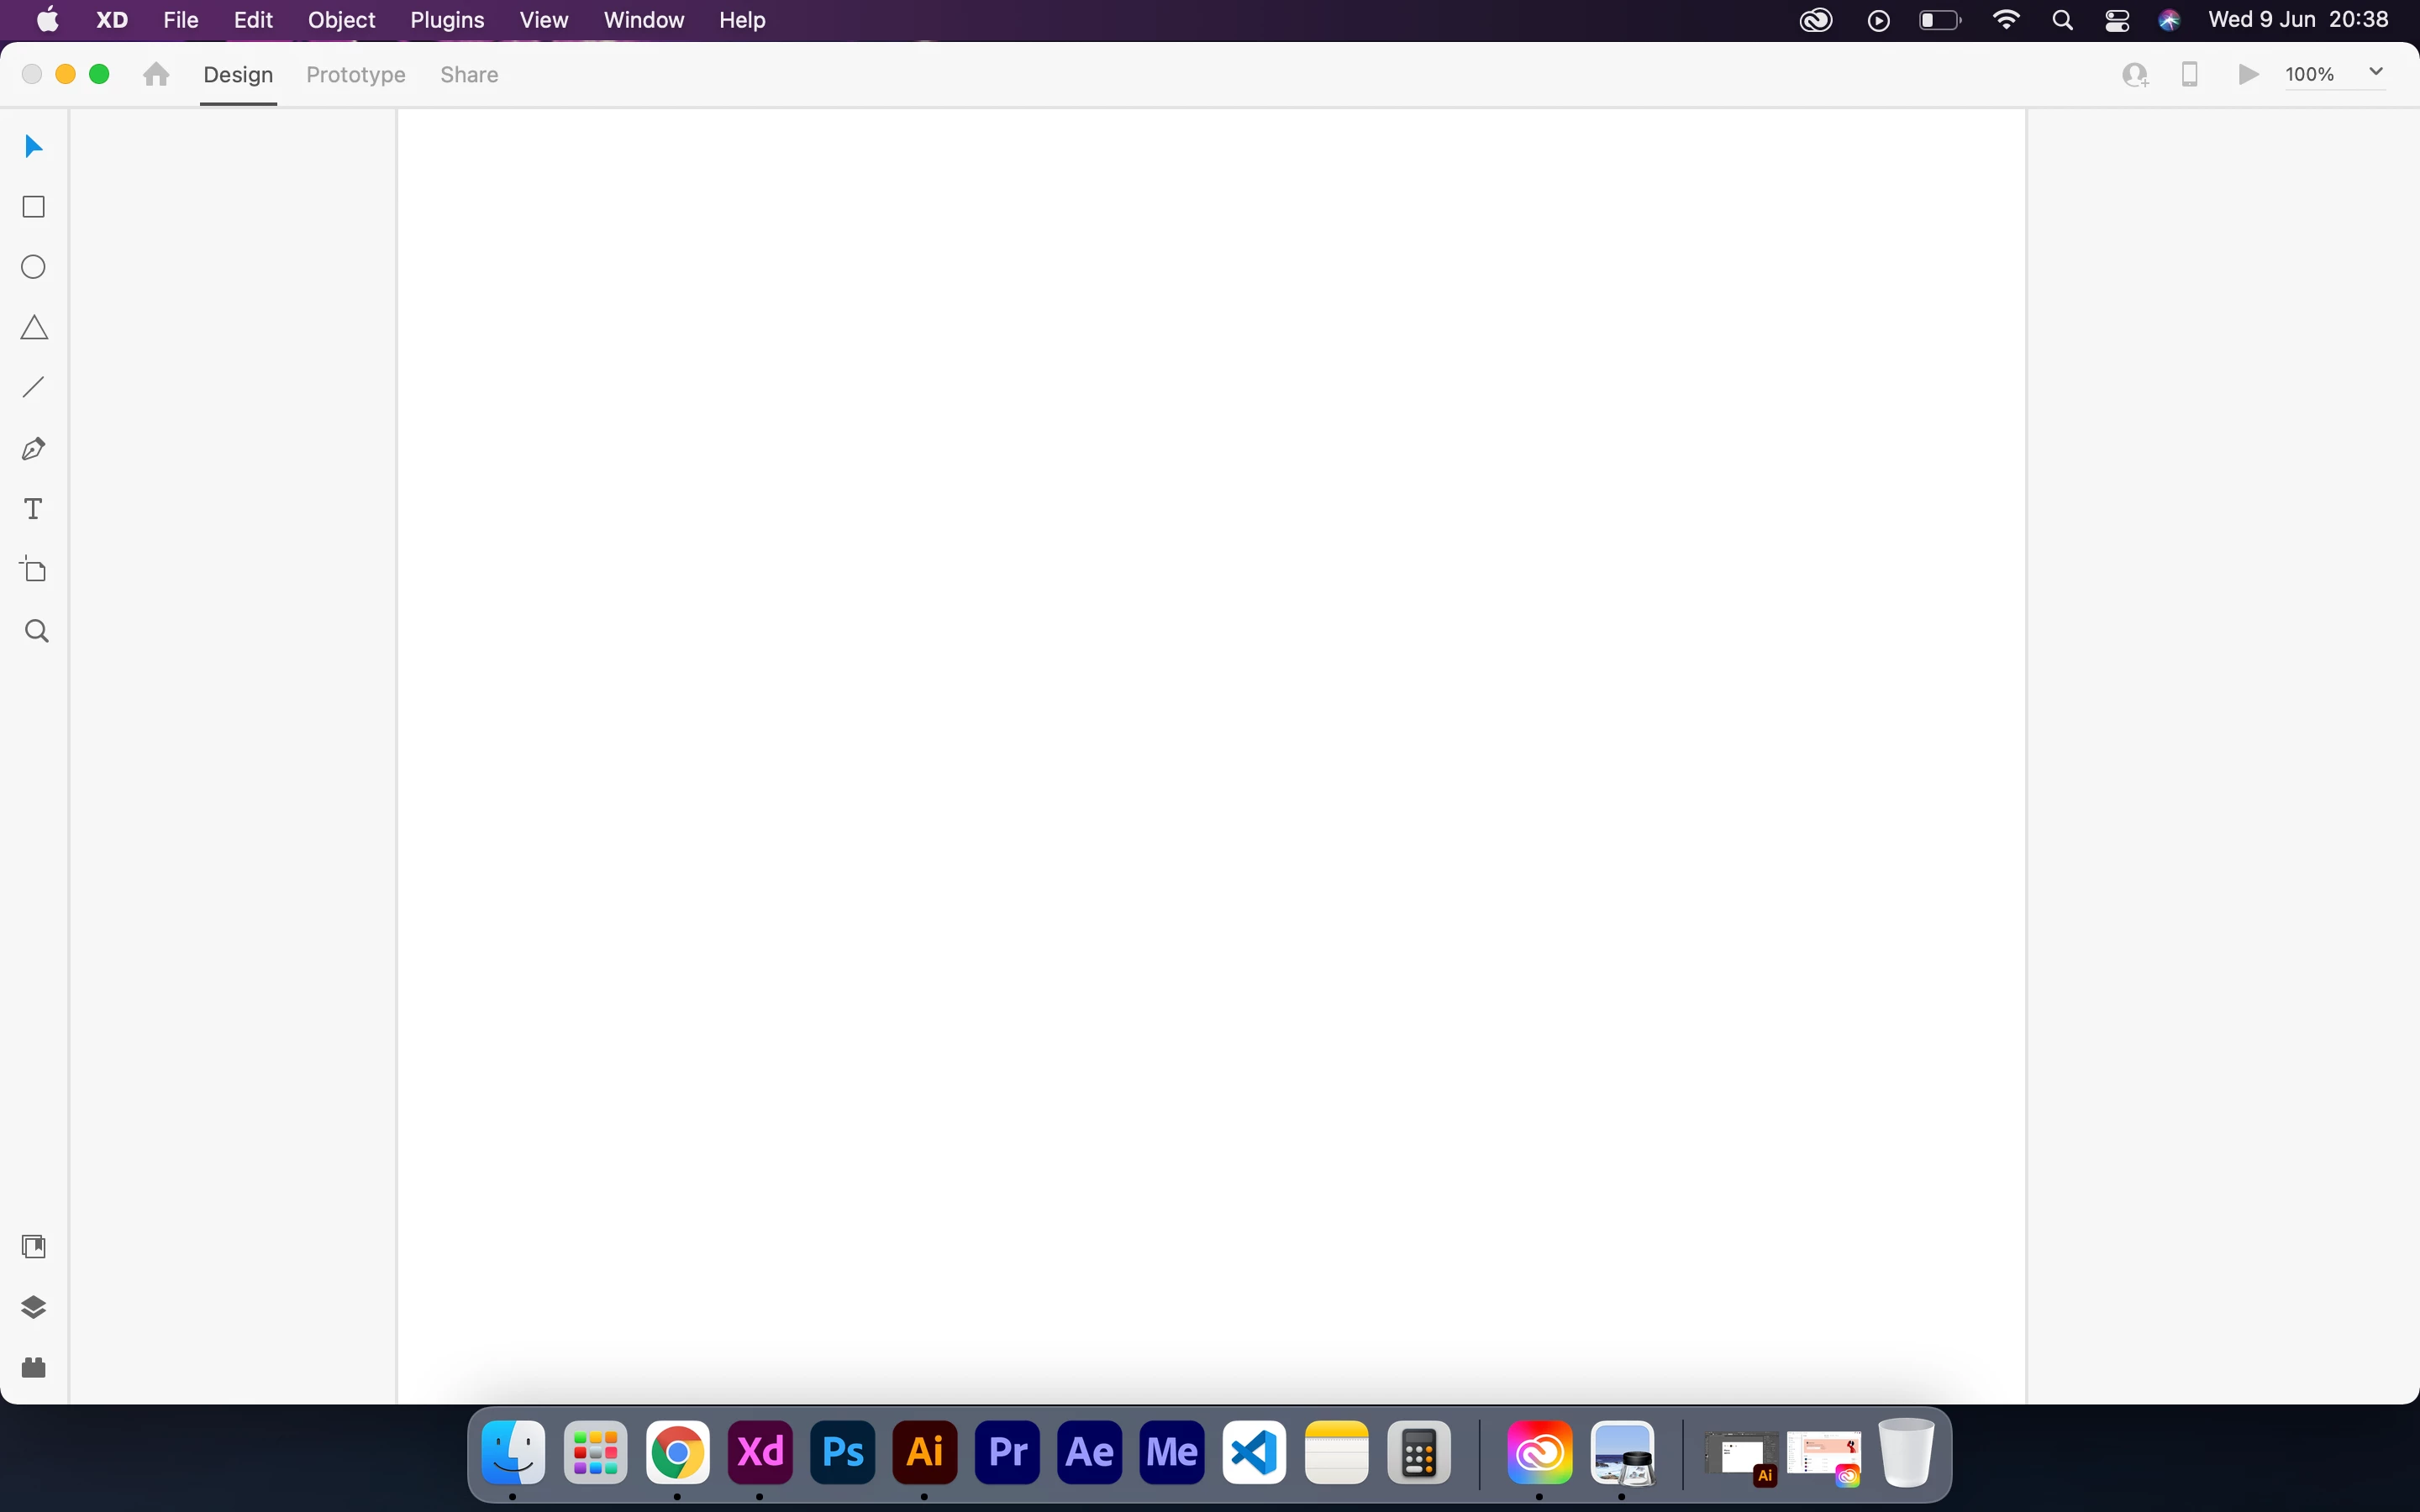Select the Ellipse tool
This screenshot has height=1512, width=2420.
(x=34, y=267)
